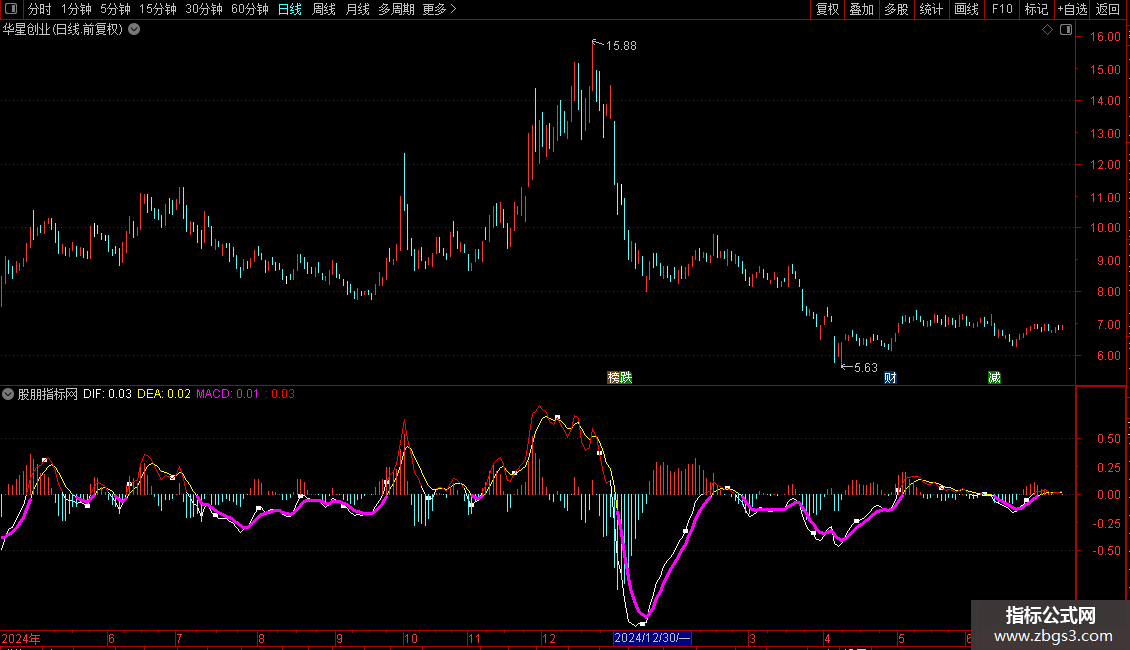Toggle the left side panel icon

11,9
